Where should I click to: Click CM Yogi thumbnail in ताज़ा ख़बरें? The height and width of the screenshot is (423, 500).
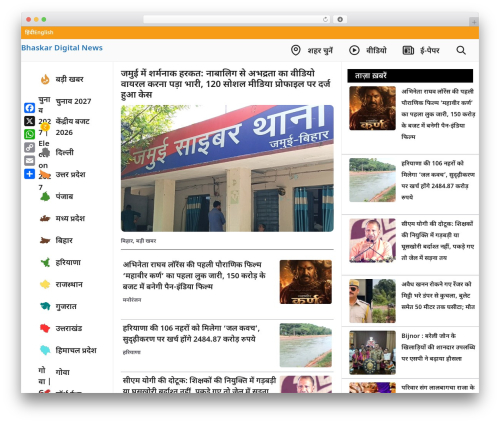click(x=372, y=240)
